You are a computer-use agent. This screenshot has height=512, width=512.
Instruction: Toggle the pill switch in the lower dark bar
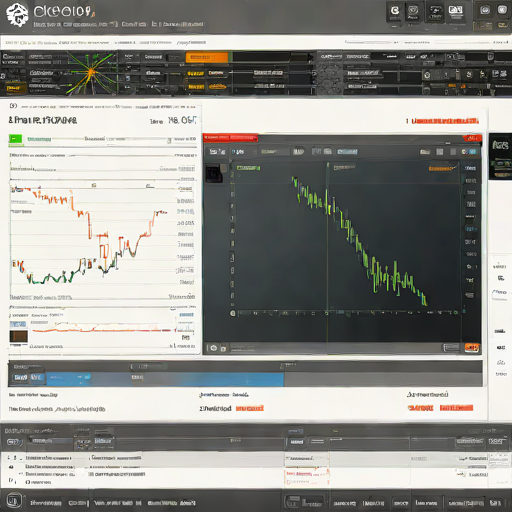(x=14, y=442)
